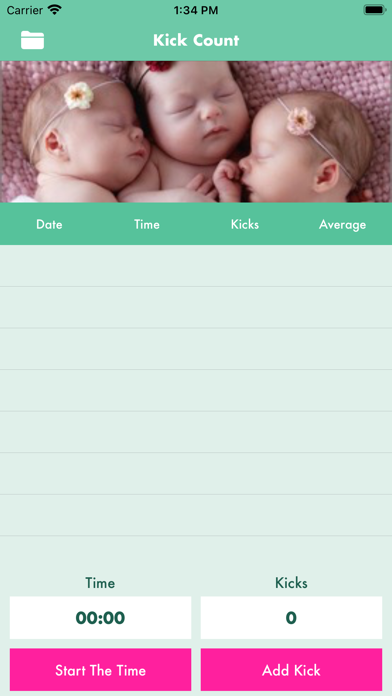Select the second empty table row
The width and height of the screenshot is (392, 696).
click(x=196, y=308)
